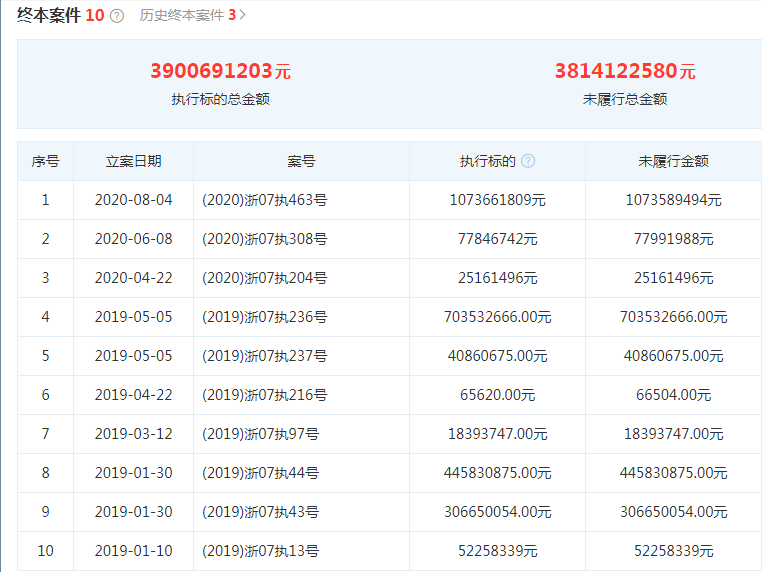Click the help icon next to 执行标的 header
The image size is (762, 572).
click(528, 161)
